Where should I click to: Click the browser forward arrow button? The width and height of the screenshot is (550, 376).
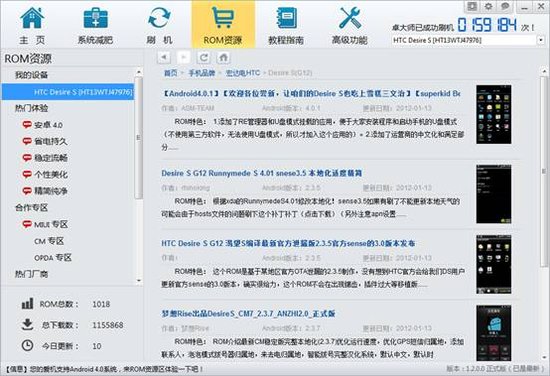183,57
